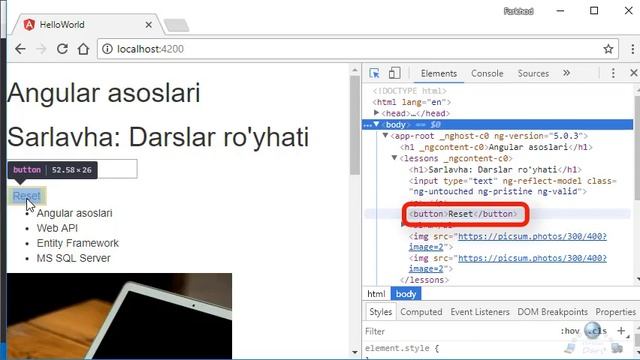Click the Reset button on the page
The width and height of the screenshot is (640, 360).
coord(27,196)
